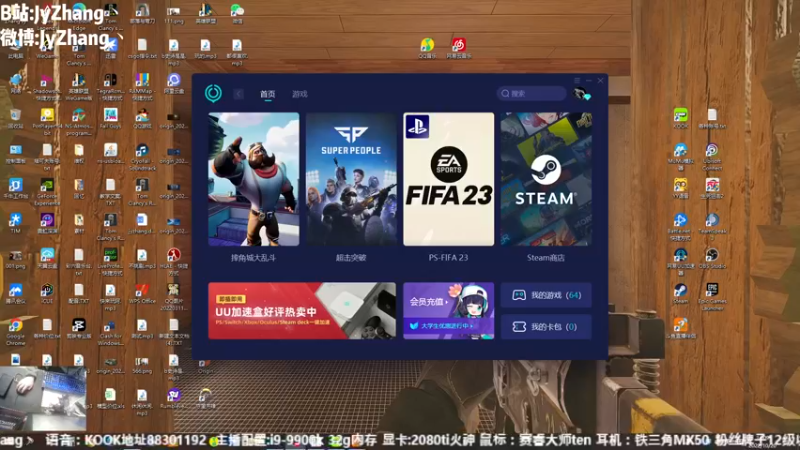Click the 大学生优惠进行中 strip
800x450 pixels.
click(443, 326)
